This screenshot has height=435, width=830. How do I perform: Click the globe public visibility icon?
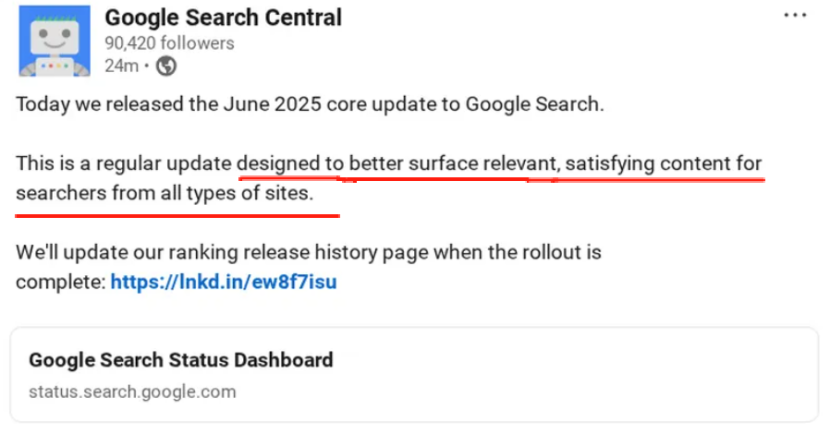[166, 66]
